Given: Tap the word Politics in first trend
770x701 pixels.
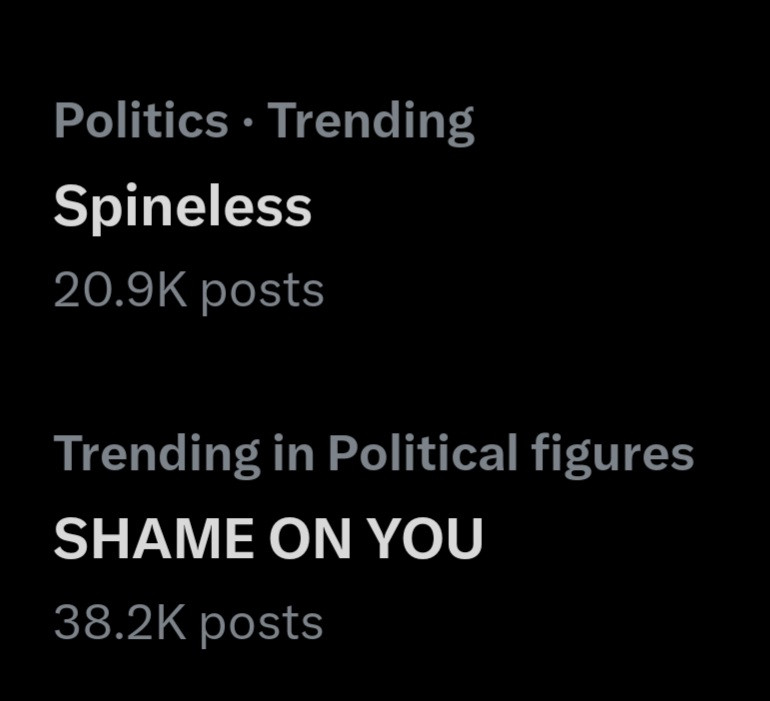Looking at the screenshot, I should pos(140,122).
